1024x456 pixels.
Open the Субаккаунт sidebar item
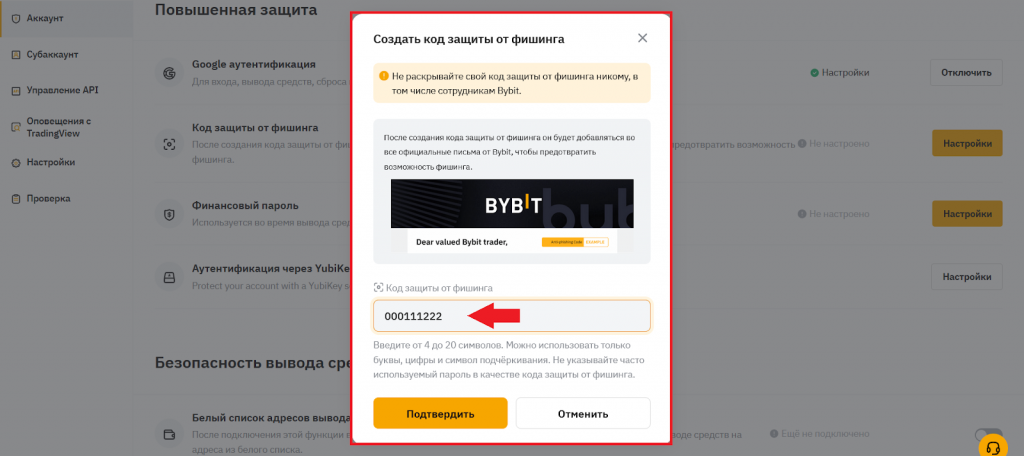pos(52,54)
